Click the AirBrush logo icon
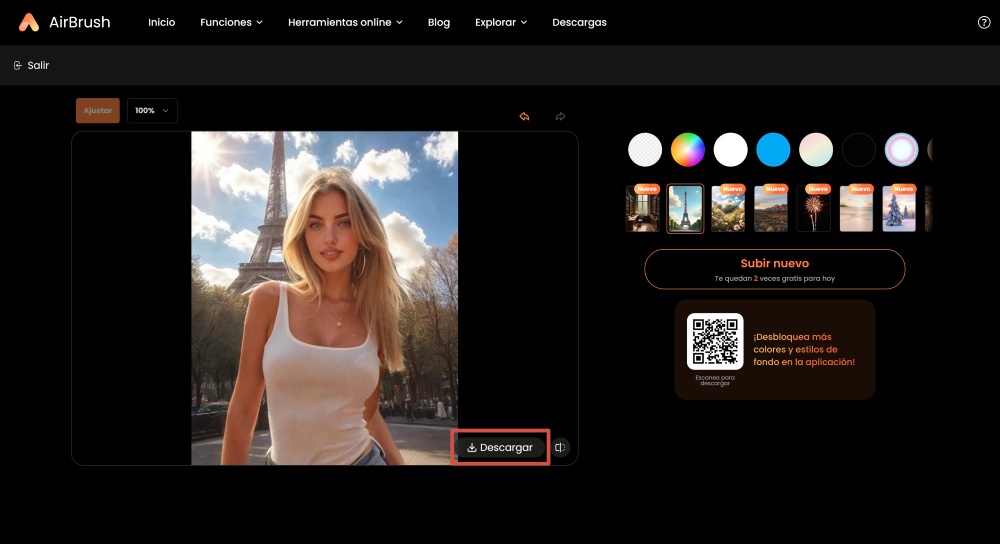Viewport: 1000px width, 544px height. [x=29, y=22]
